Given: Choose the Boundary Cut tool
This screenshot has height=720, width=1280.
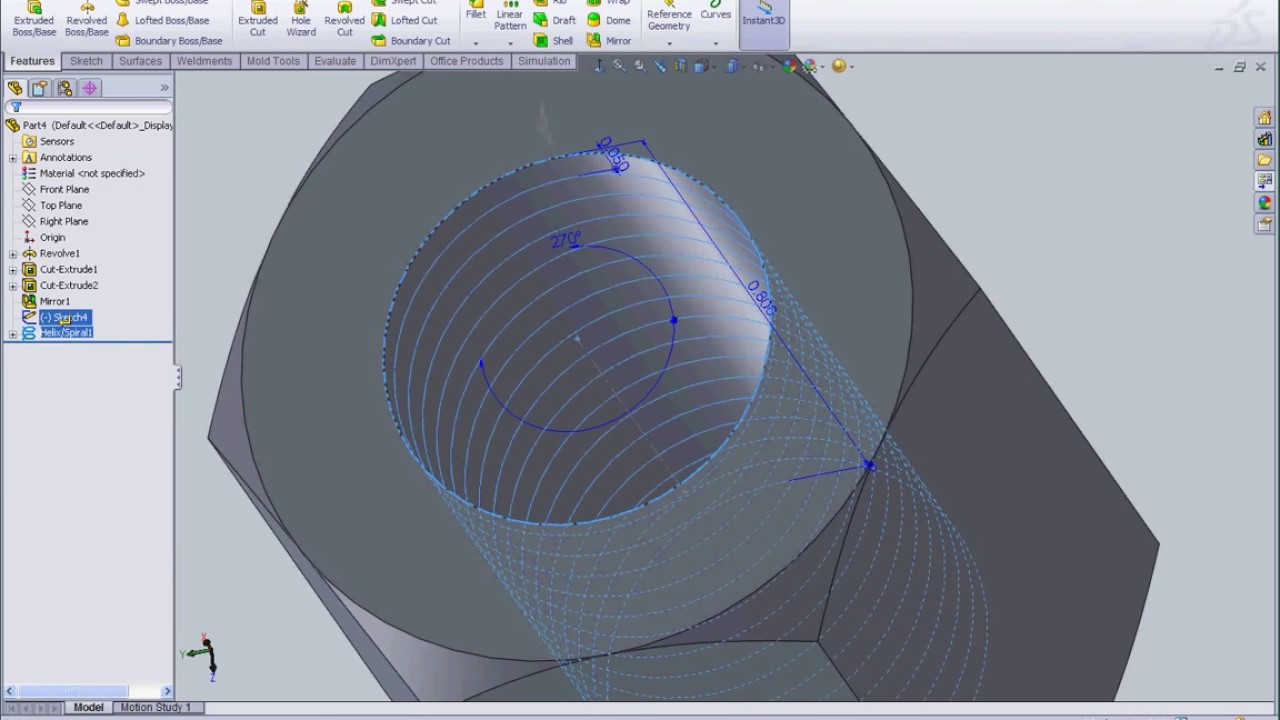Looking at the screenshot, I should 411,41.
